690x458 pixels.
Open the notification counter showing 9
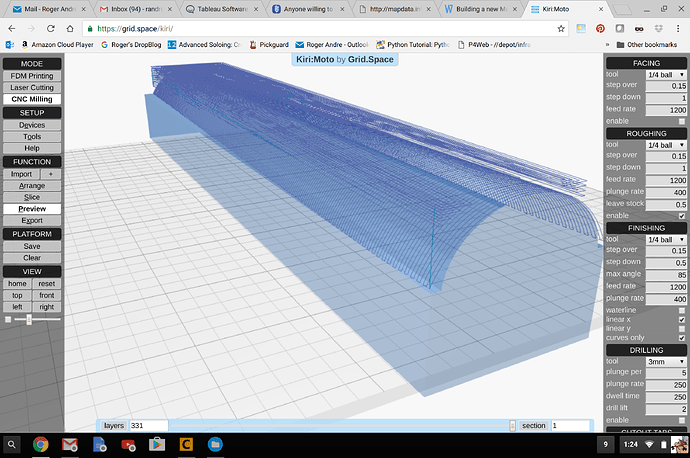(x=606, y=444)
